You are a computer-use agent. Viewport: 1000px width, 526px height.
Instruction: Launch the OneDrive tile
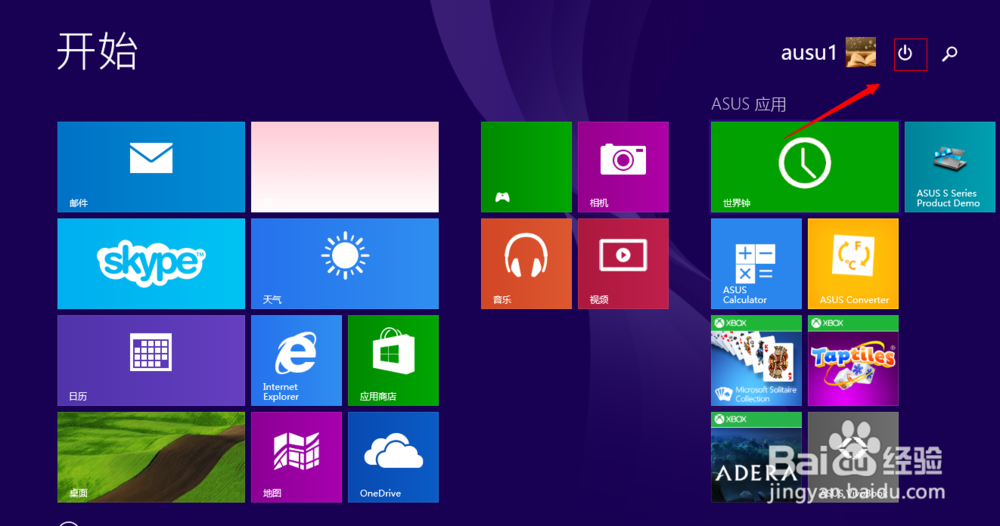tap(393, 457)
